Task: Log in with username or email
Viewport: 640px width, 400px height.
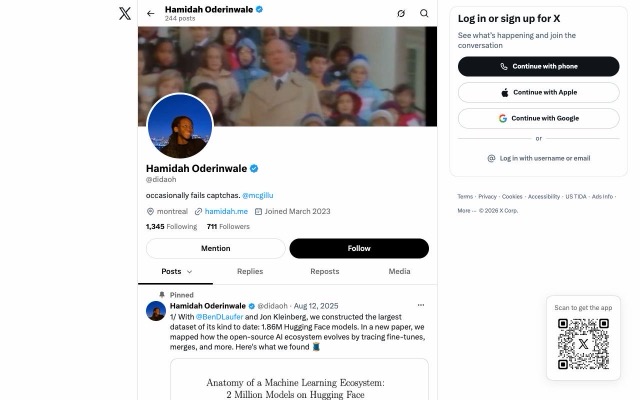Action: pos(538,158)
